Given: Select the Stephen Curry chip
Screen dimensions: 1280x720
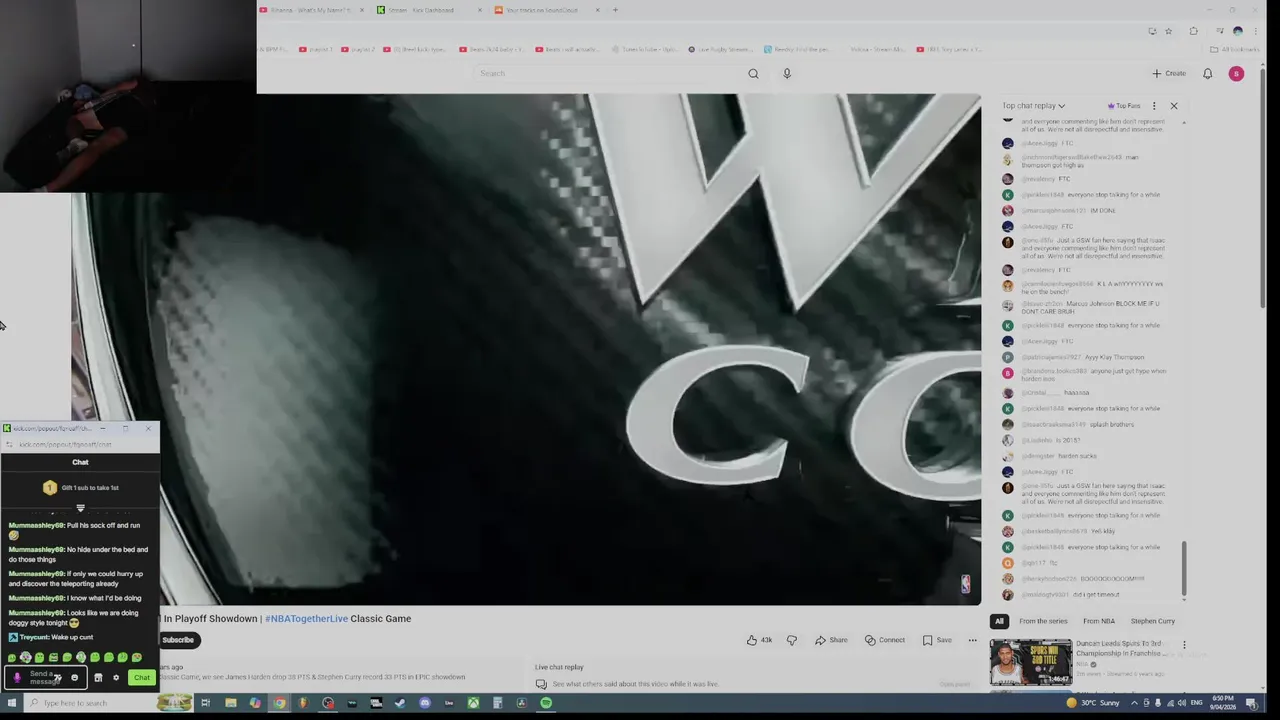Looking at the screenshot, I should pyautogui.click(x=1153, y=621).
